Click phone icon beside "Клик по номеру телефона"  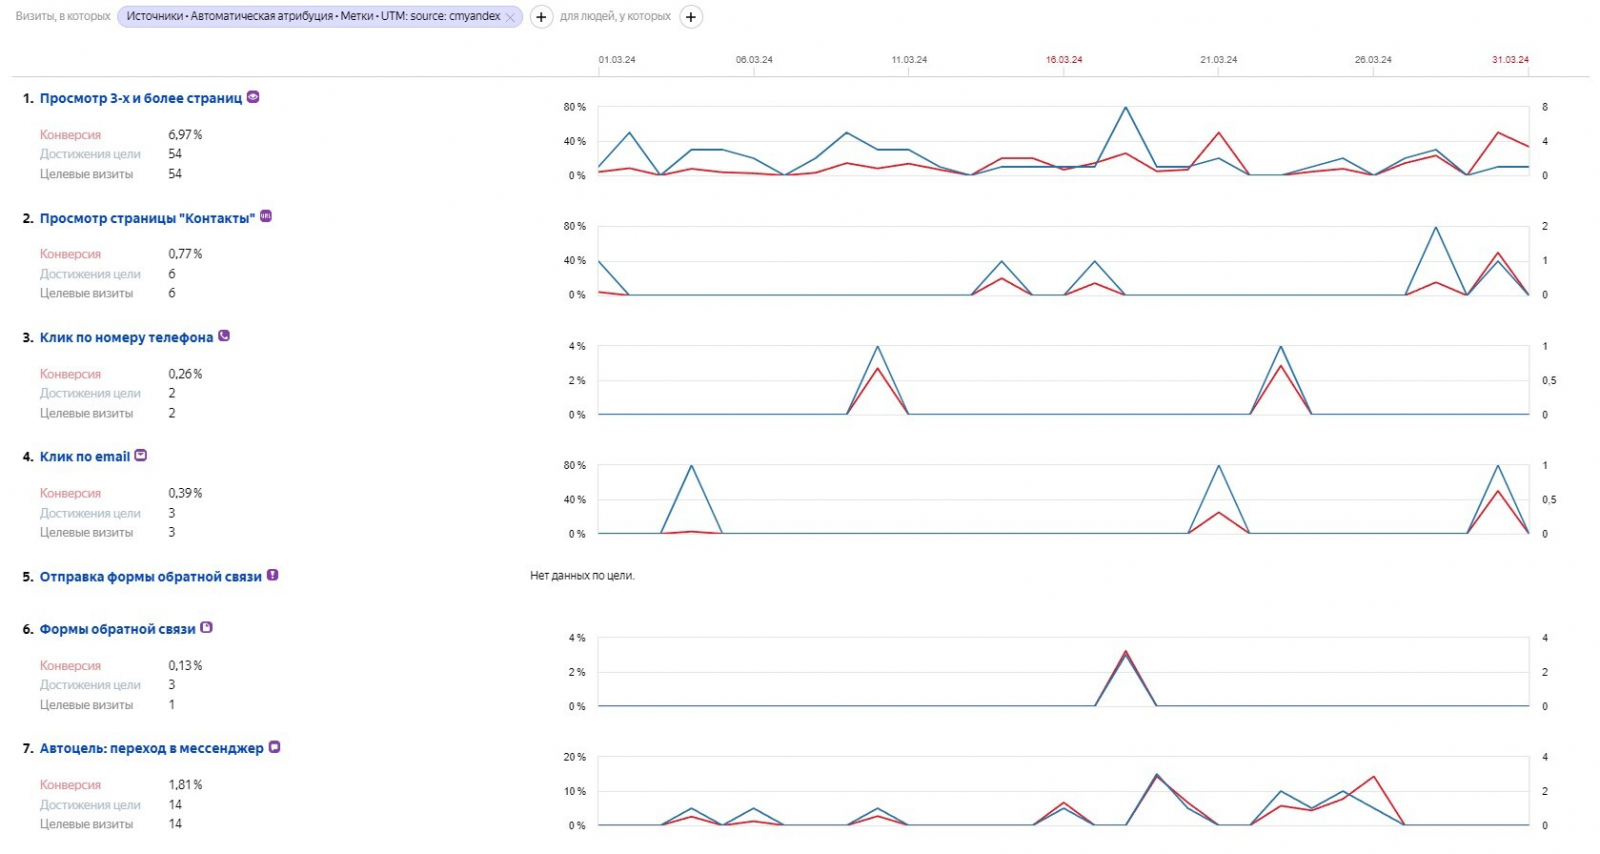tap(224, 336)
